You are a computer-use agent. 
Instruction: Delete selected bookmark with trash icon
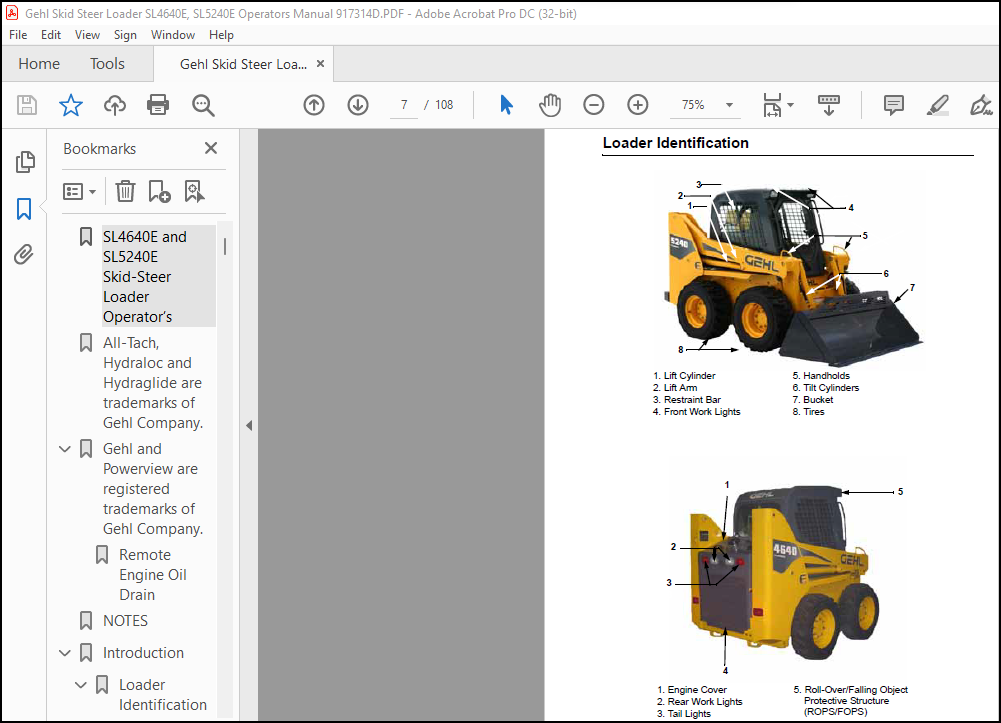coord(125,191)
